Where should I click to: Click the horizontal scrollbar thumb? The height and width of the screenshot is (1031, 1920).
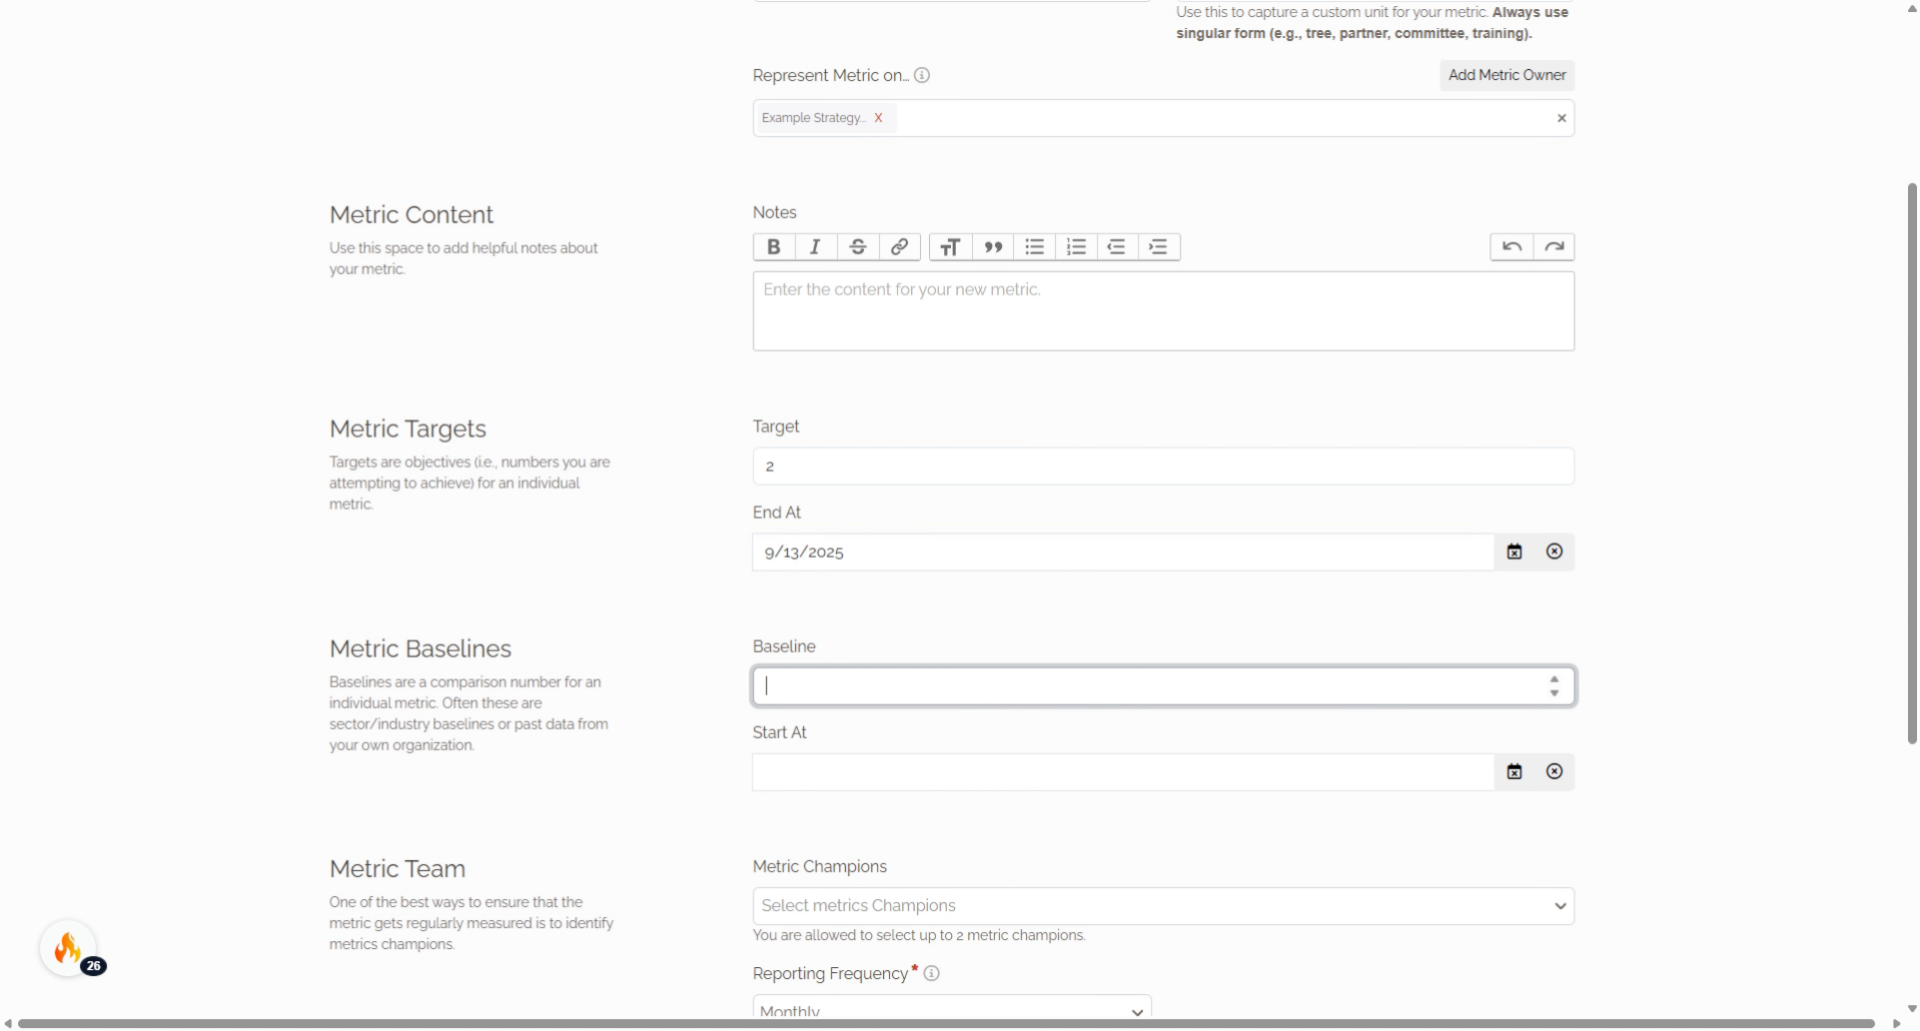coord(946,1023)
